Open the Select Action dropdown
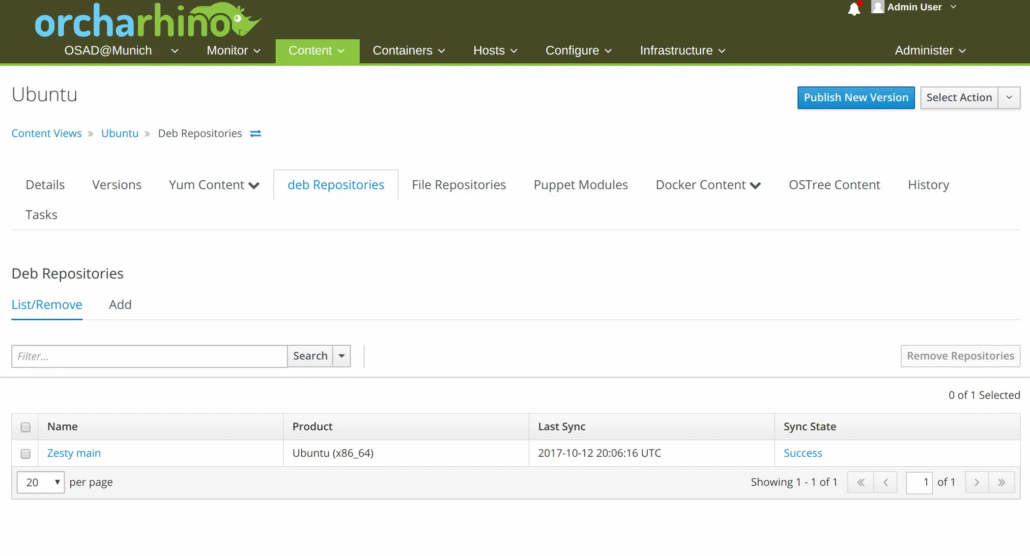 click(x=969, y=98)
